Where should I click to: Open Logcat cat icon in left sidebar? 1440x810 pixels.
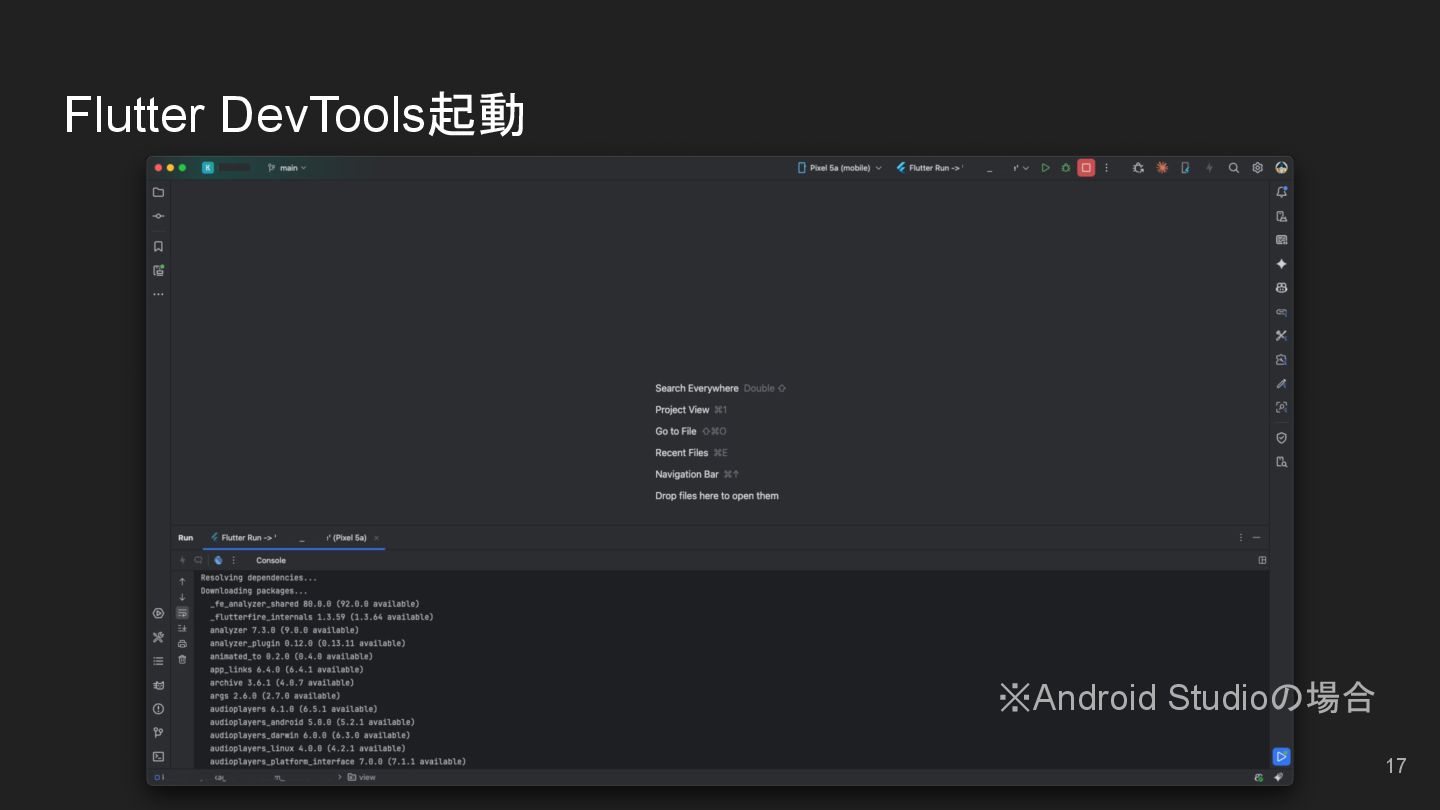point(158,685)
